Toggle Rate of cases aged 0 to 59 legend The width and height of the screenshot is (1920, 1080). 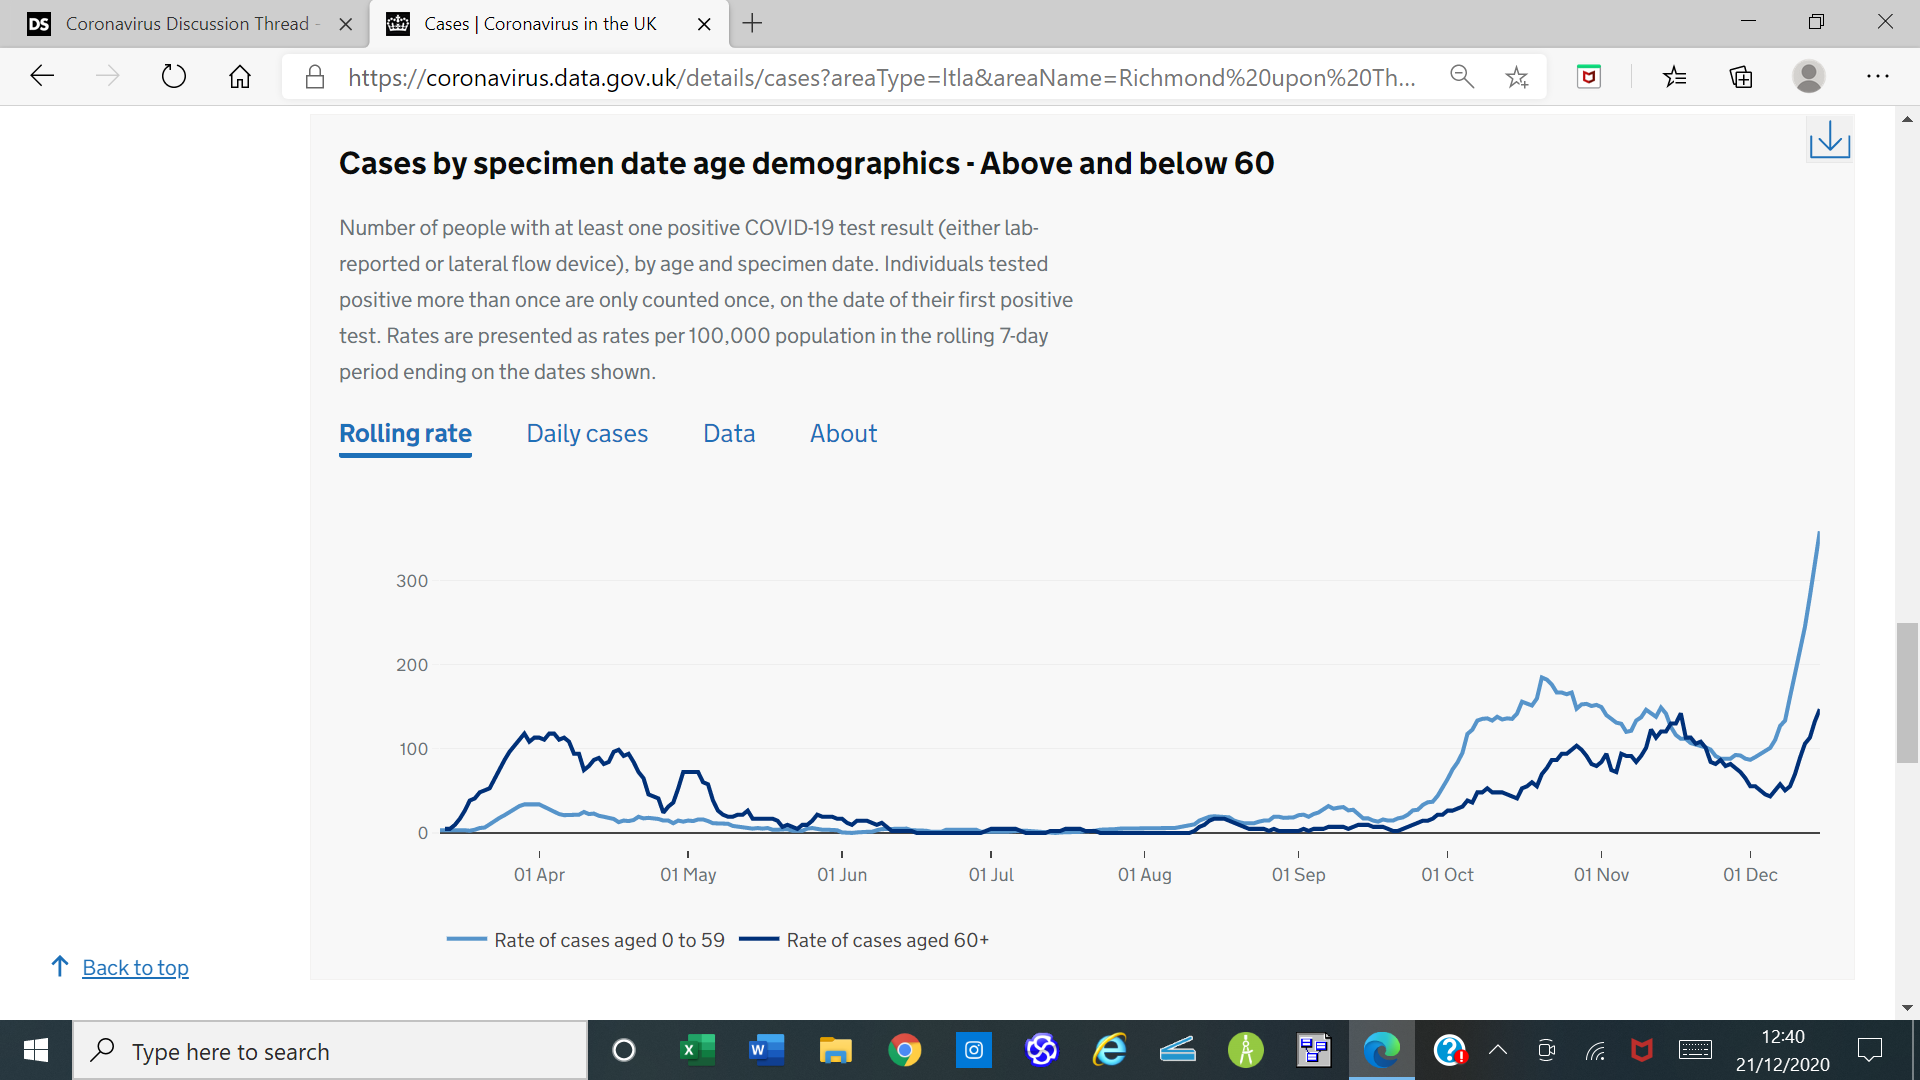(x=608, y=940)
